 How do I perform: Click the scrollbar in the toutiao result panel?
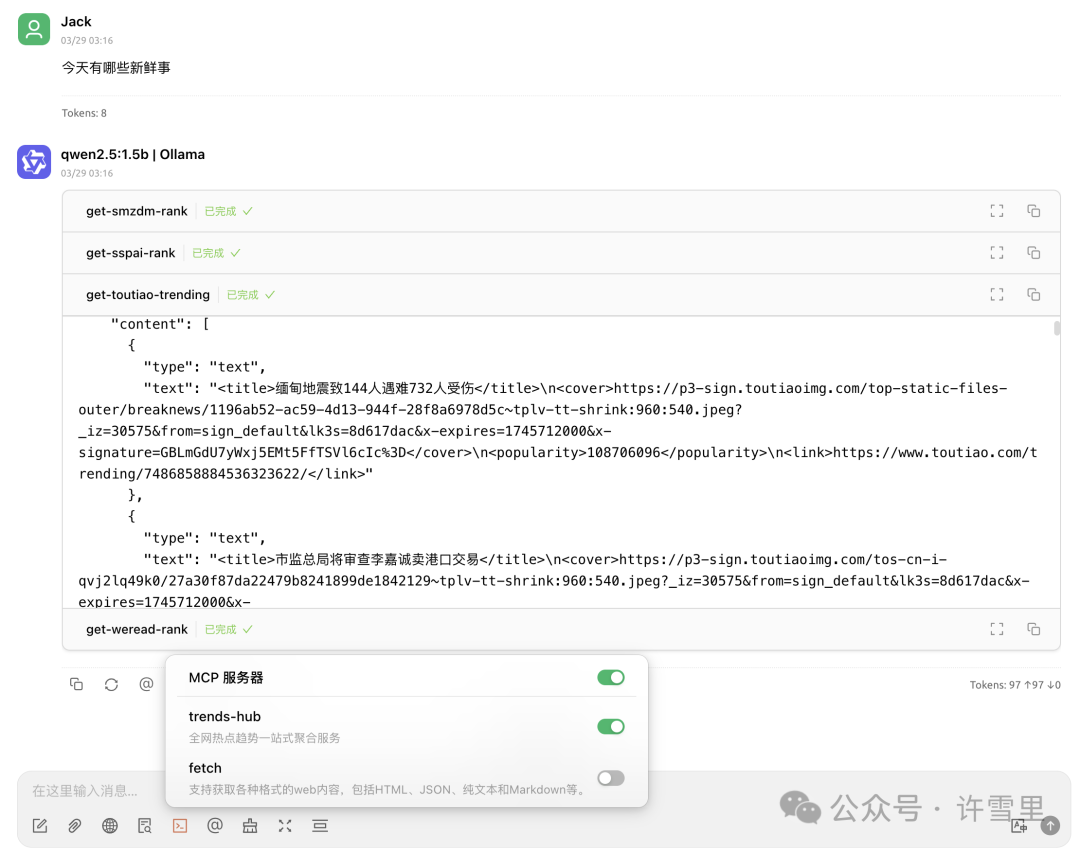(1057, 328)
